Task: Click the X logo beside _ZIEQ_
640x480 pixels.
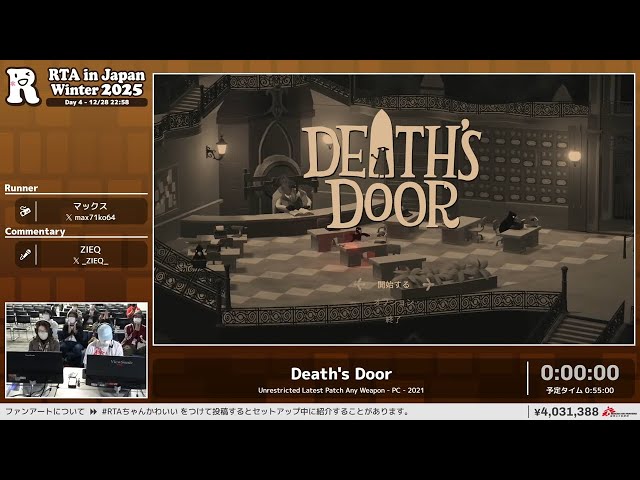Action: coord(76,261)
